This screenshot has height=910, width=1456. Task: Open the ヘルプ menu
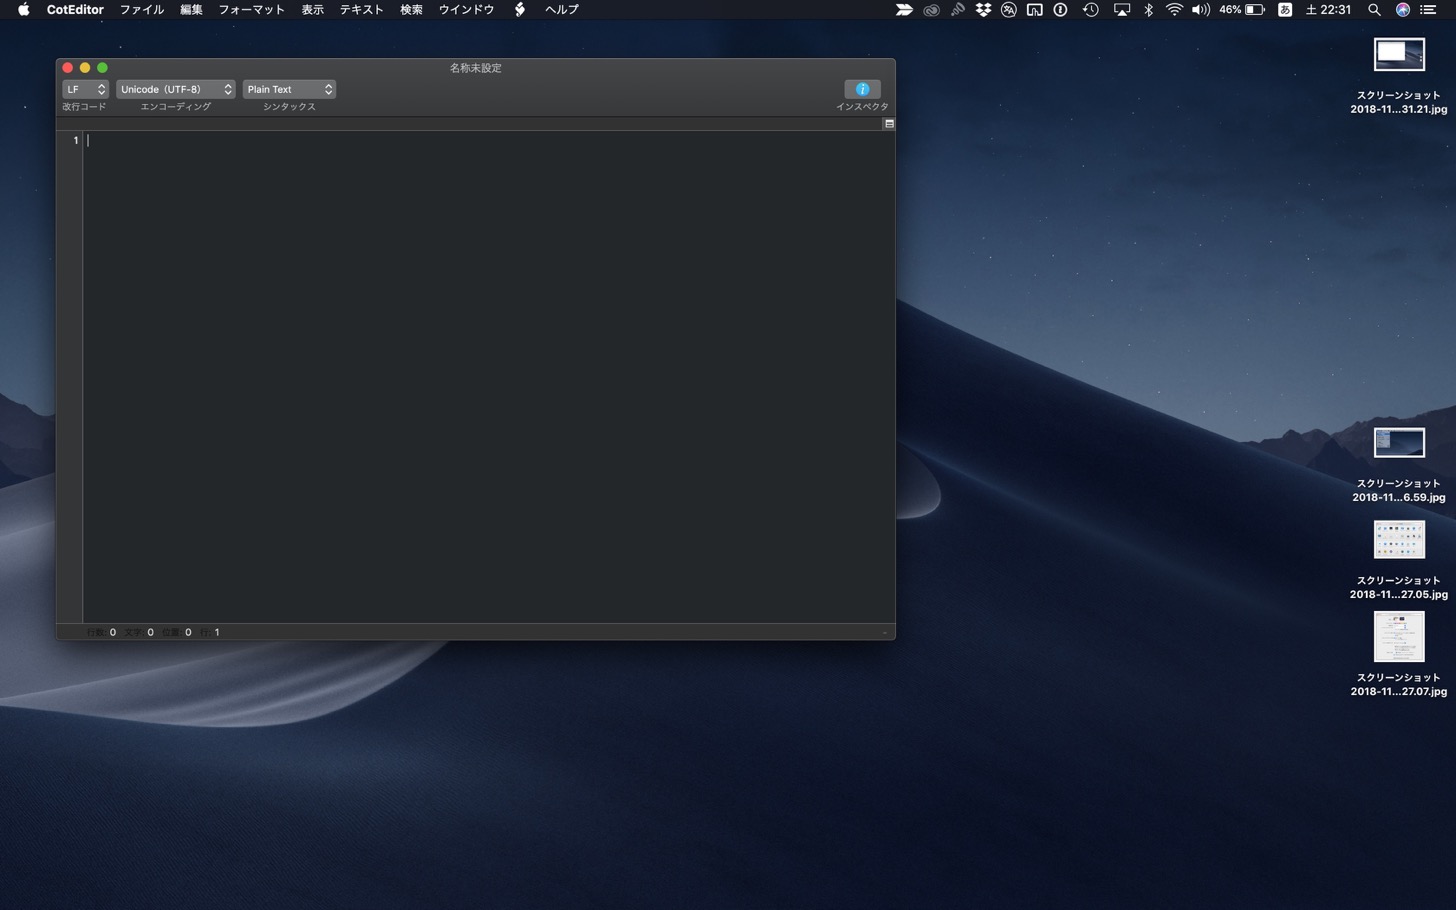pyautogui.click(x=562, y=9)
